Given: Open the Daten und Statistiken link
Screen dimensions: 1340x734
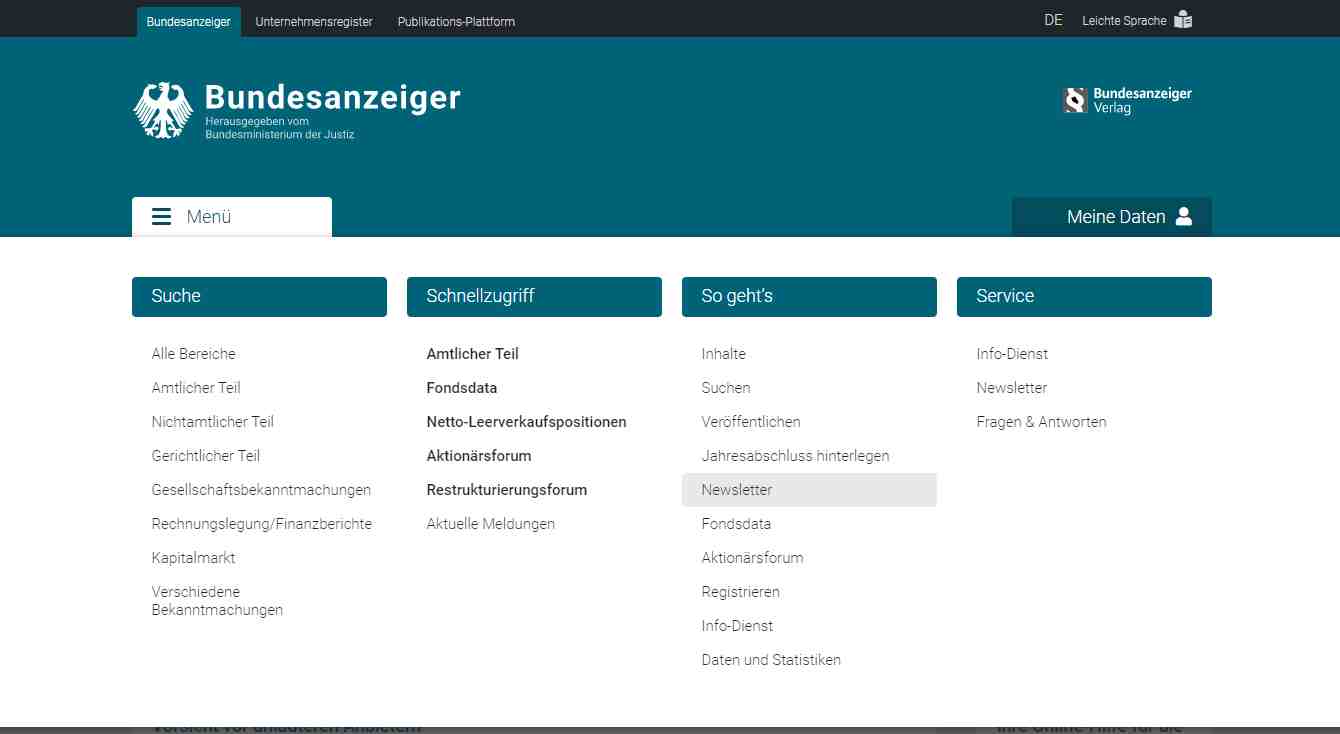Looking at the screenshot, I should [771, 660].
